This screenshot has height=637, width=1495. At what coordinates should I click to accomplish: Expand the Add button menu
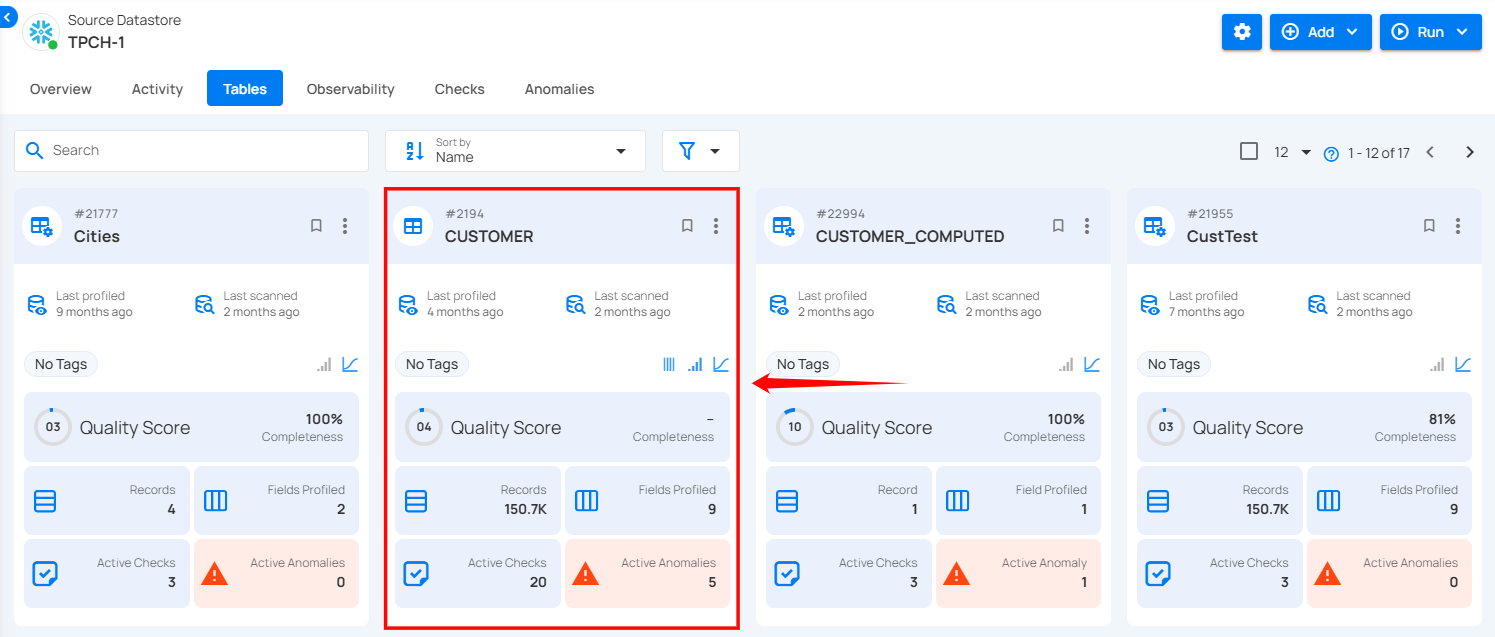[1320, 32]
